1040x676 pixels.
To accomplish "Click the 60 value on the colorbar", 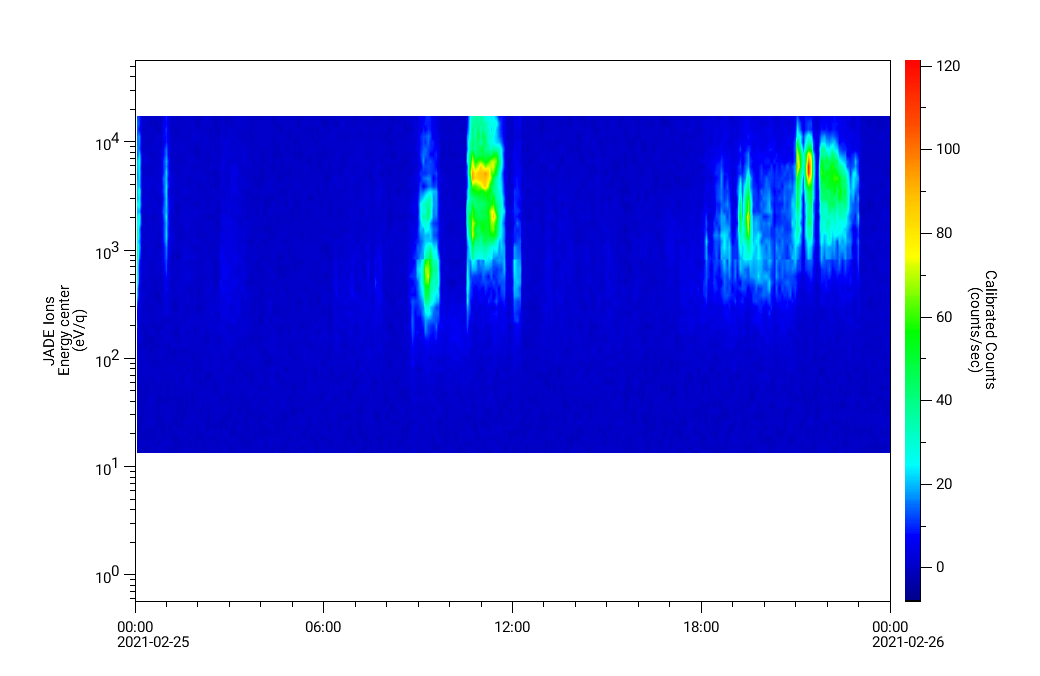I will (x=944, y=316).
